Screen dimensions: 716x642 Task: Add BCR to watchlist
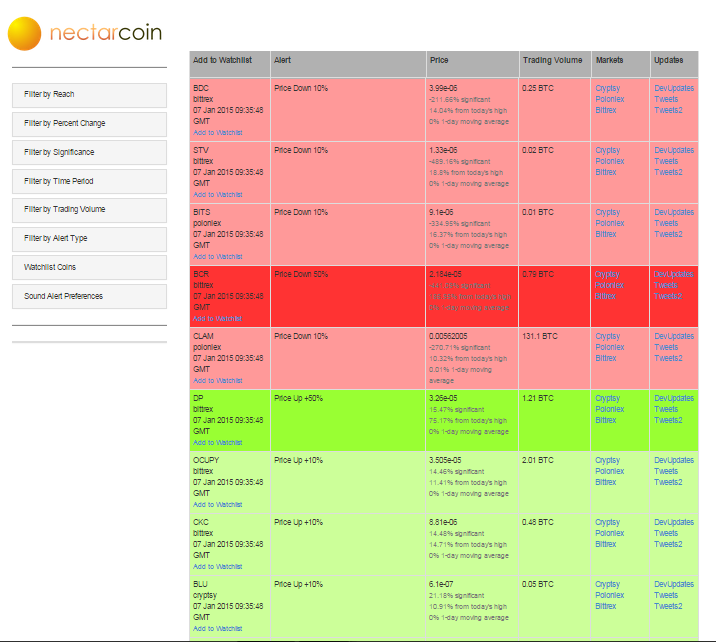[x=217, y=319]
